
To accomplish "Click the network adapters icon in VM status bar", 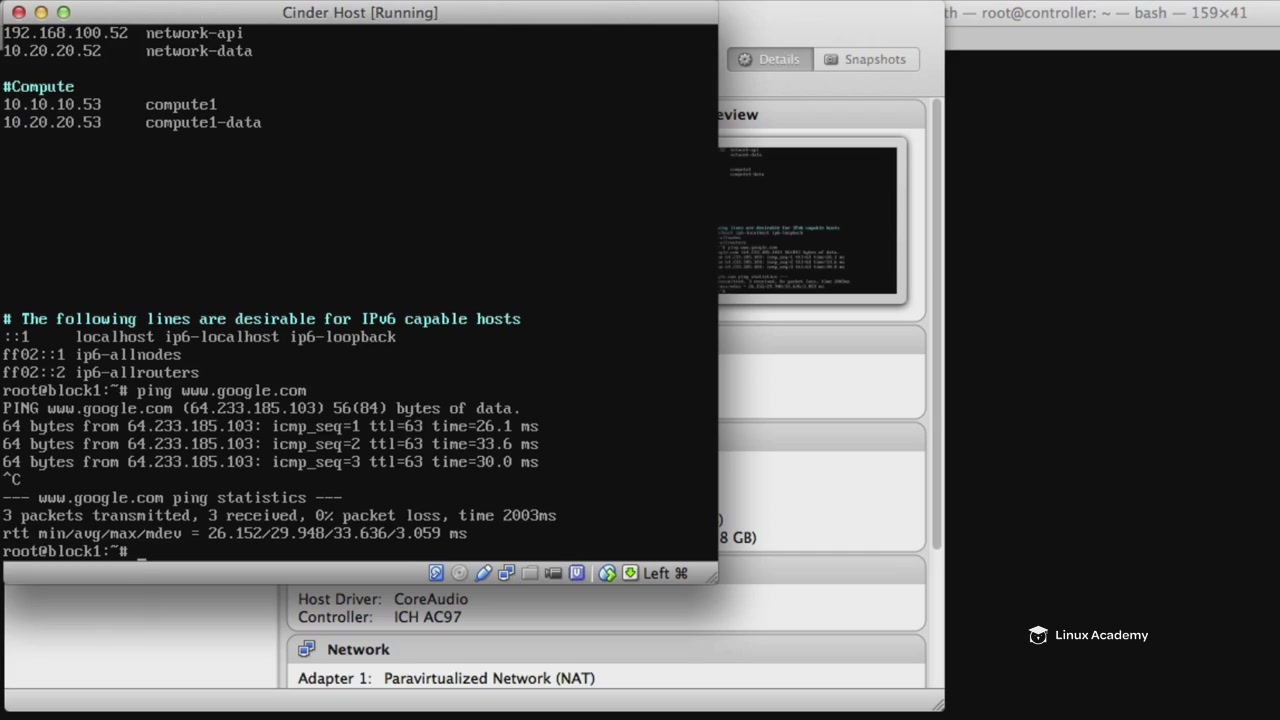I will [506, 573].
